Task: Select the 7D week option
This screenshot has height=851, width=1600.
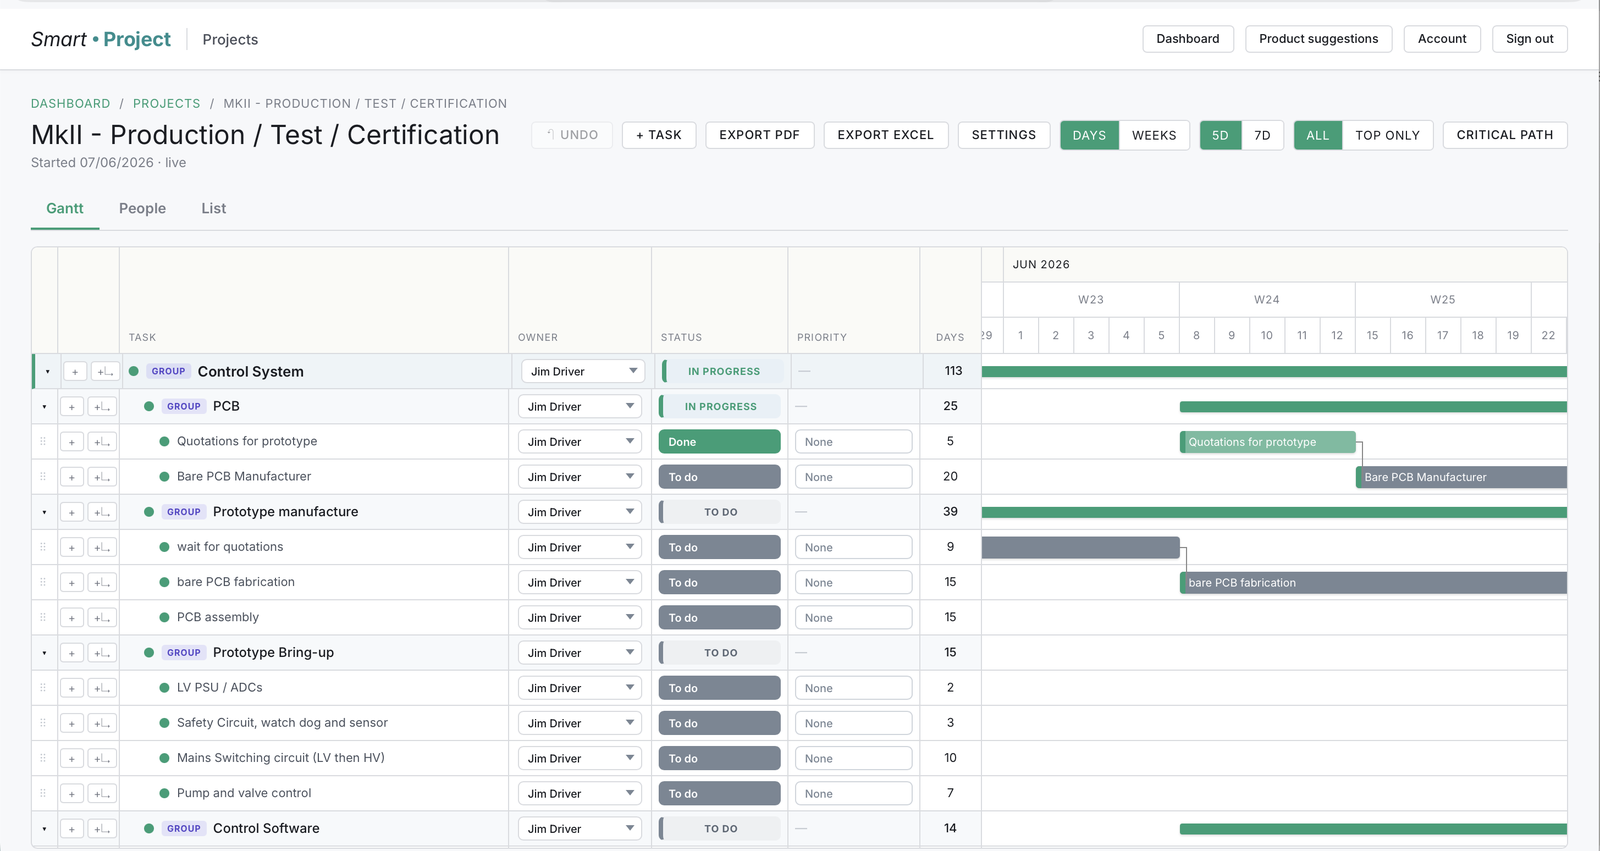Action: click(x=1262, y=135)
